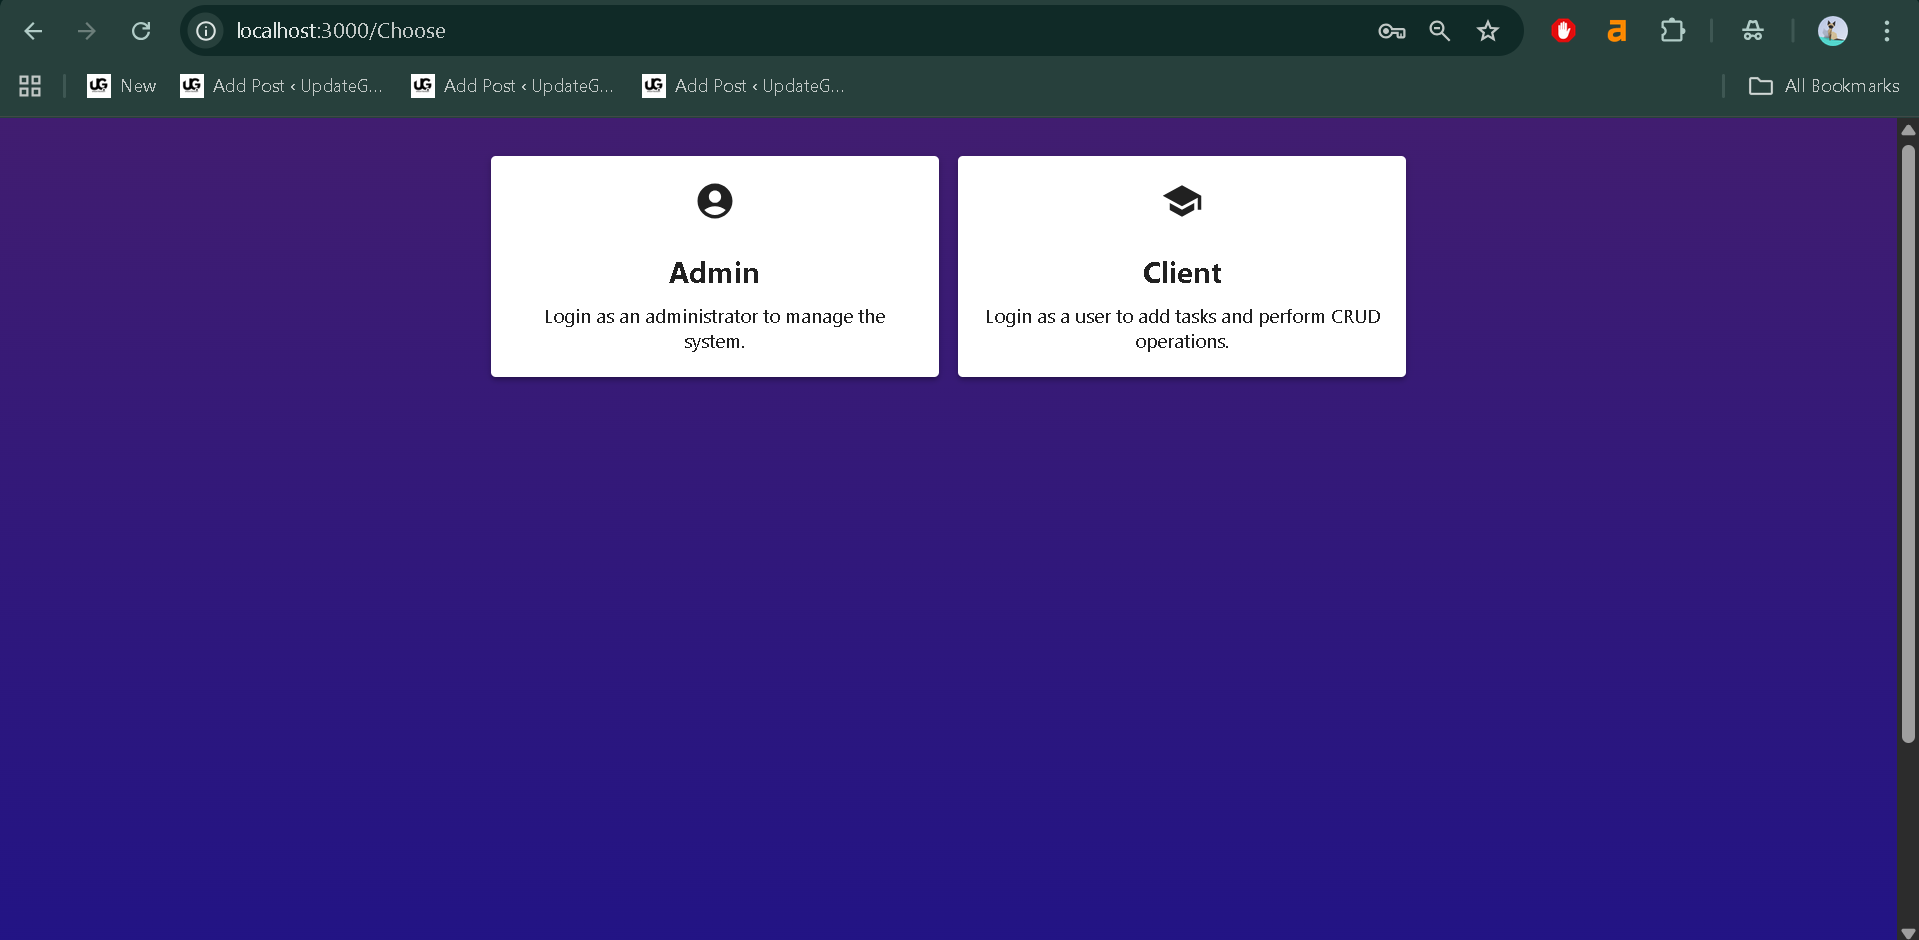Click the Client graduation cap icon
This screenshot has height=940, width=1919.
[1181, 201]
